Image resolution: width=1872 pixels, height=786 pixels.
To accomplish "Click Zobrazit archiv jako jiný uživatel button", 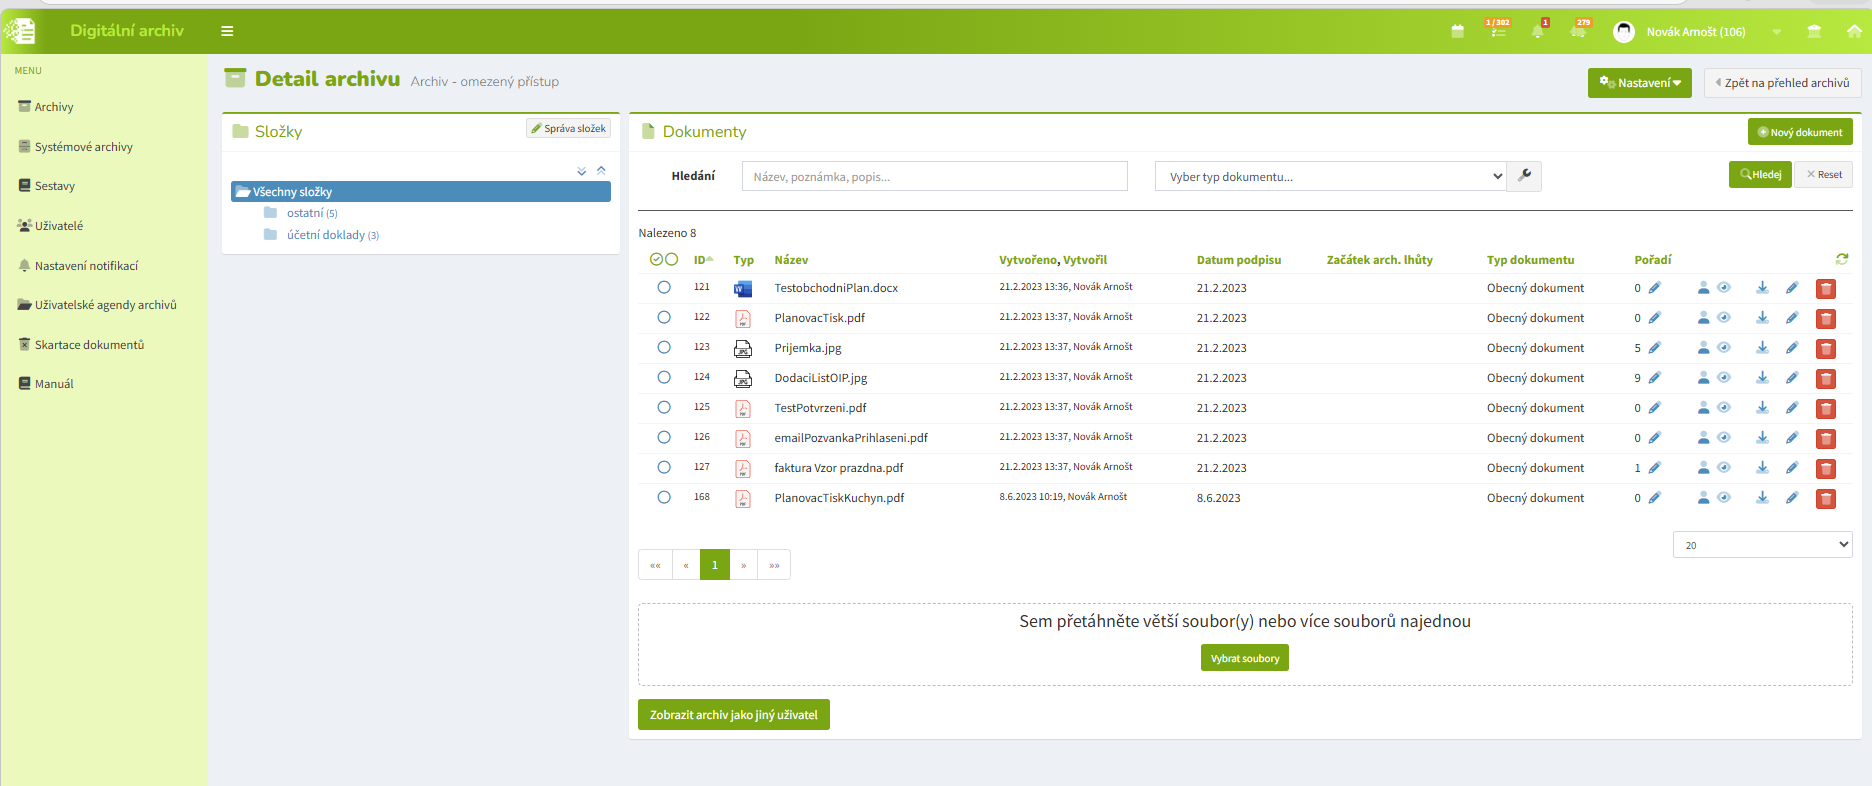I will tap(734, 715).
